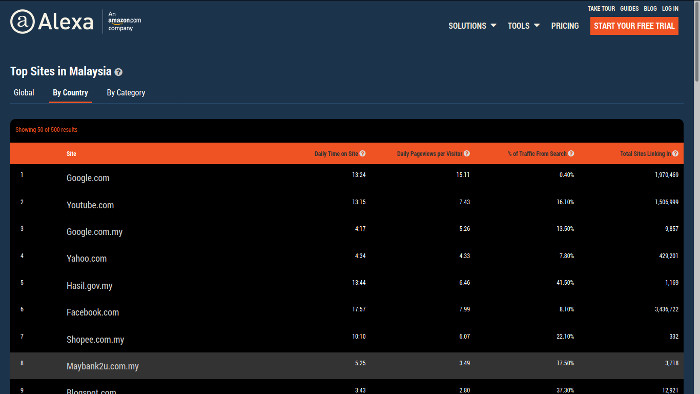Click Daily Pageviews per Visitor help icon

pos(467,153)
